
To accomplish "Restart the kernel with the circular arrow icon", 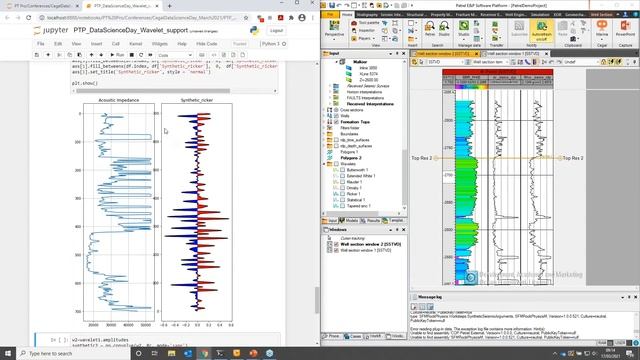I will tap(141, 55).
